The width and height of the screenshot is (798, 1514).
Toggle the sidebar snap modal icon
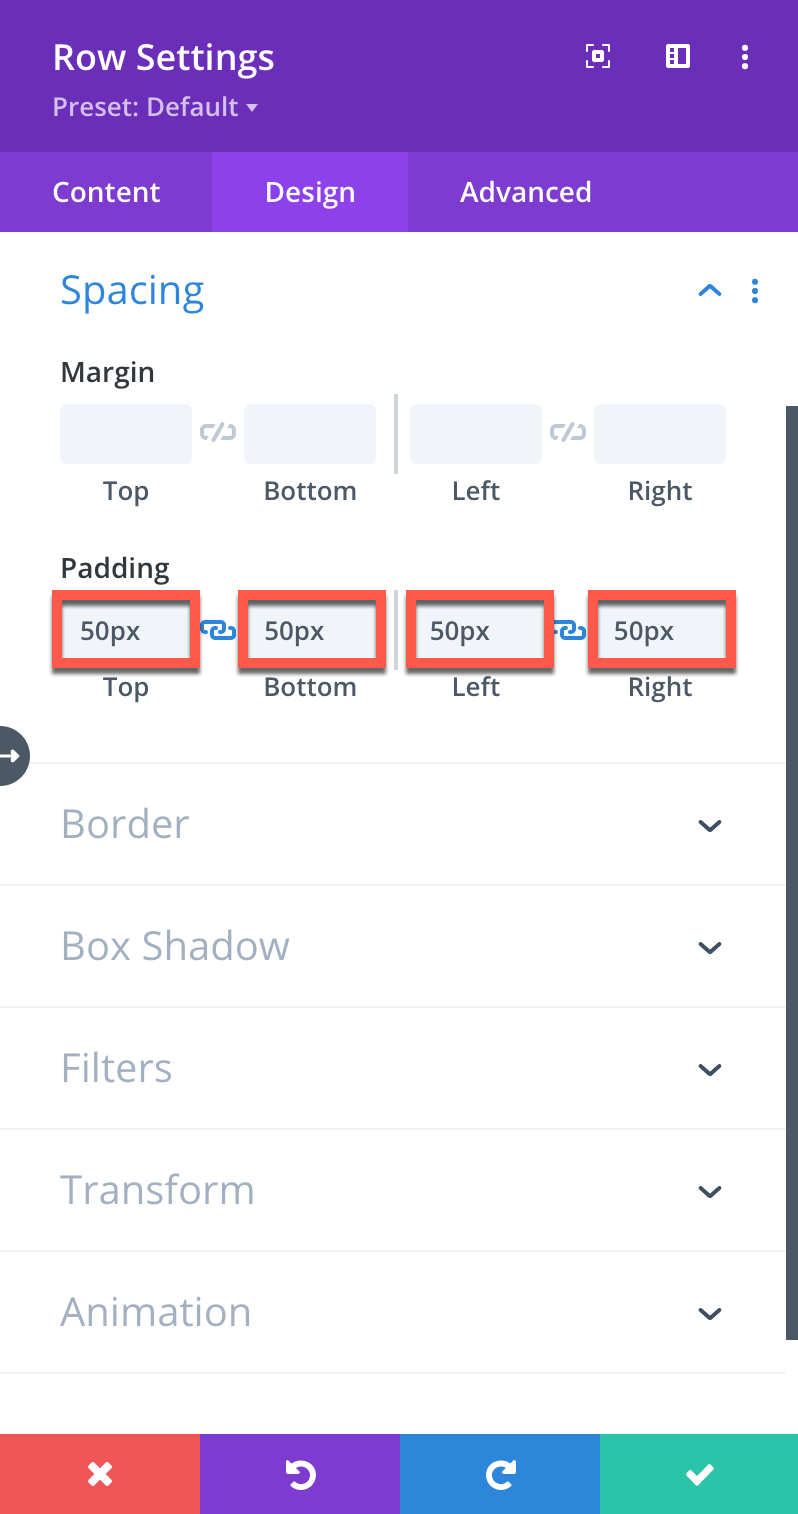pyautogui.click(x=678, y=57)
